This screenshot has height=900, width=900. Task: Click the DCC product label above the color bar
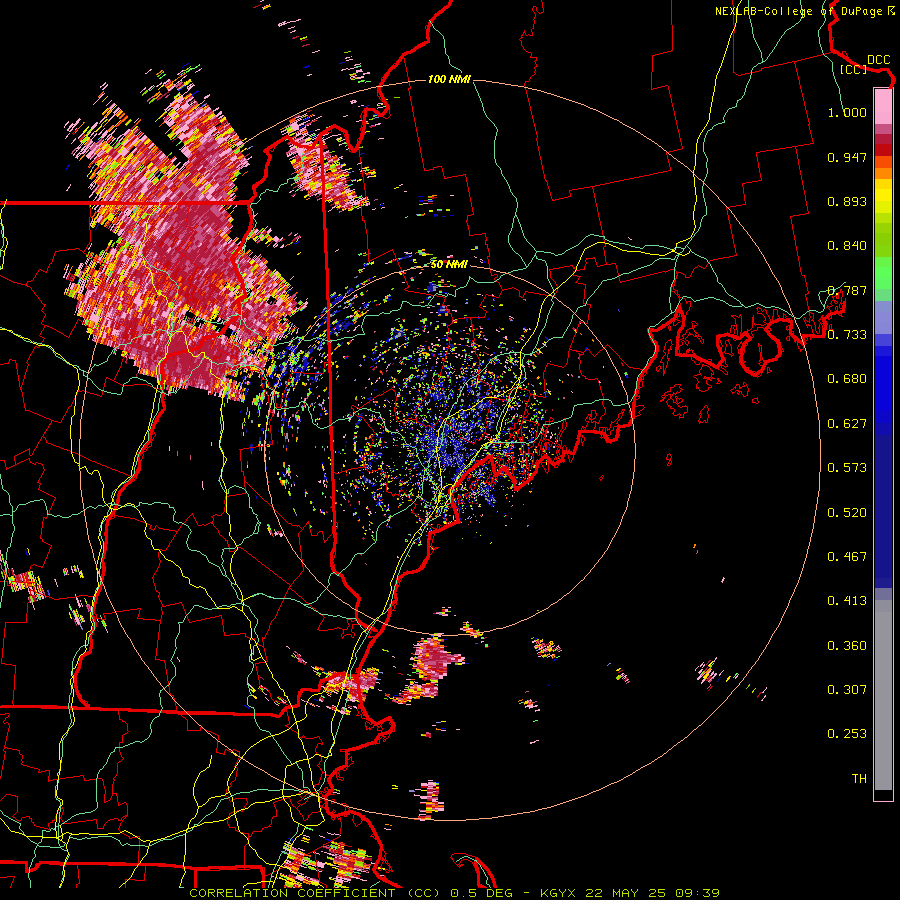878,60
